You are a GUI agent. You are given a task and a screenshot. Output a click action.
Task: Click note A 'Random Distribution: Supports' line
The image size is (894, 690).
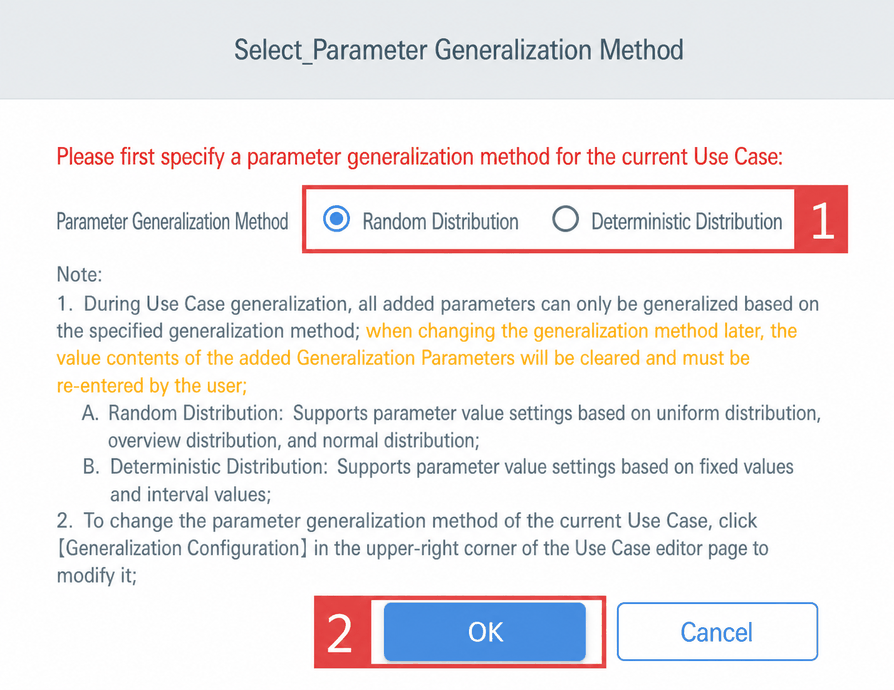451,413
